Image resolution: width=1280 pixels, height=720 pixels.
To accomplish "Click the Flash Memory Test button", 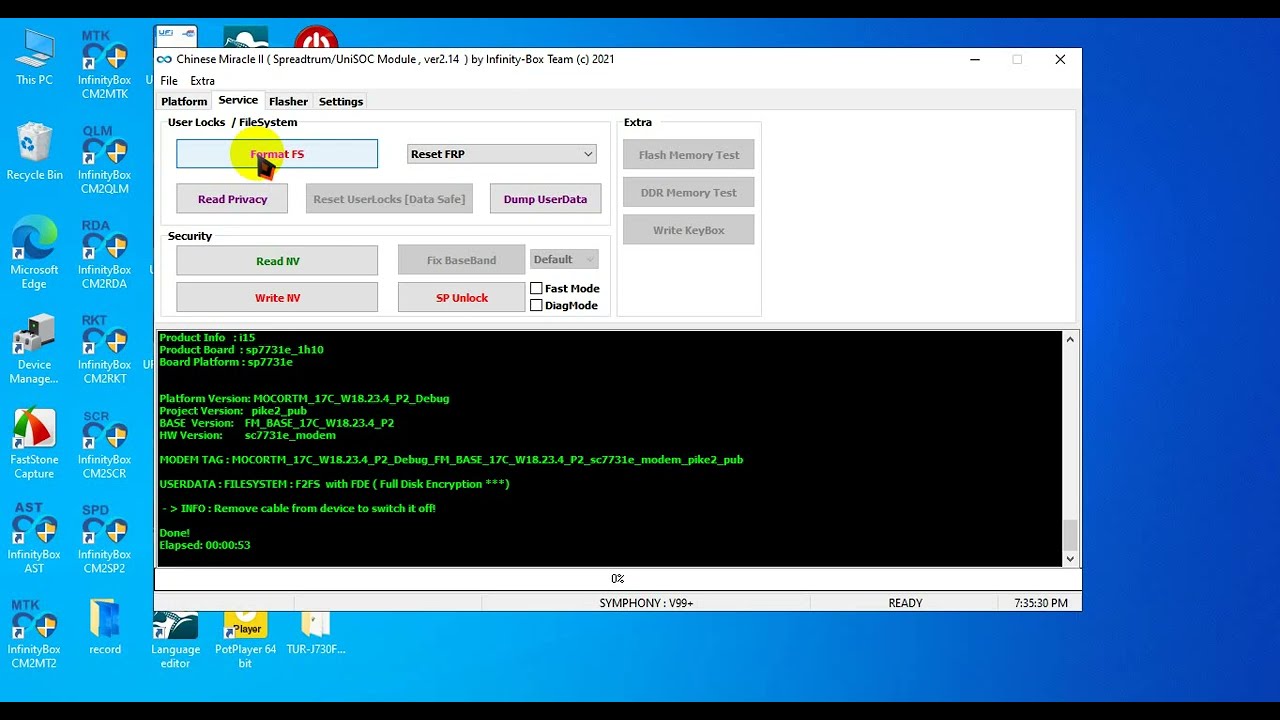I will click(689, 155).
